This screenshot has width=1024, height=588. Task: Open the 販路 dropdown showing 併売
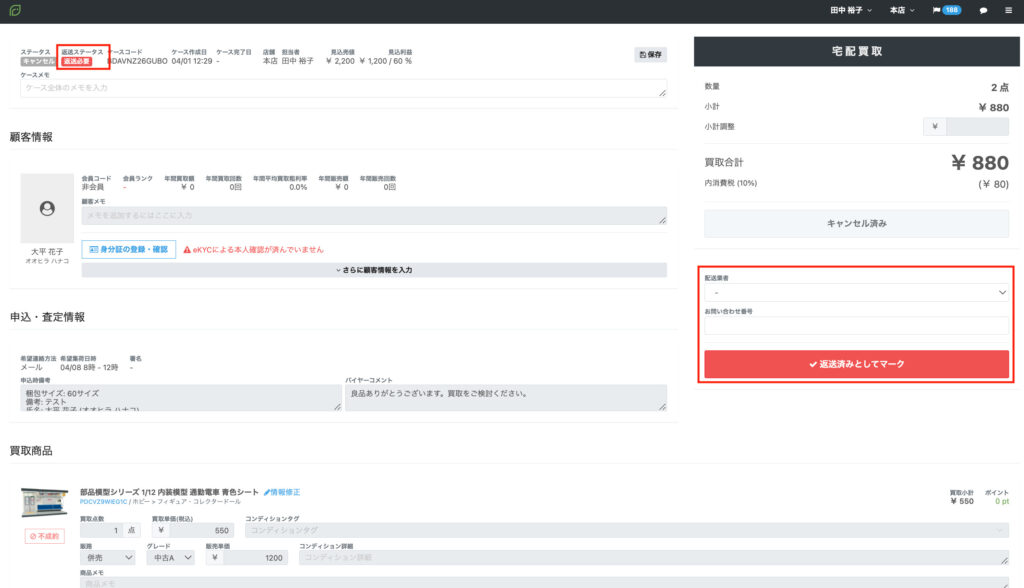[108, 558]
